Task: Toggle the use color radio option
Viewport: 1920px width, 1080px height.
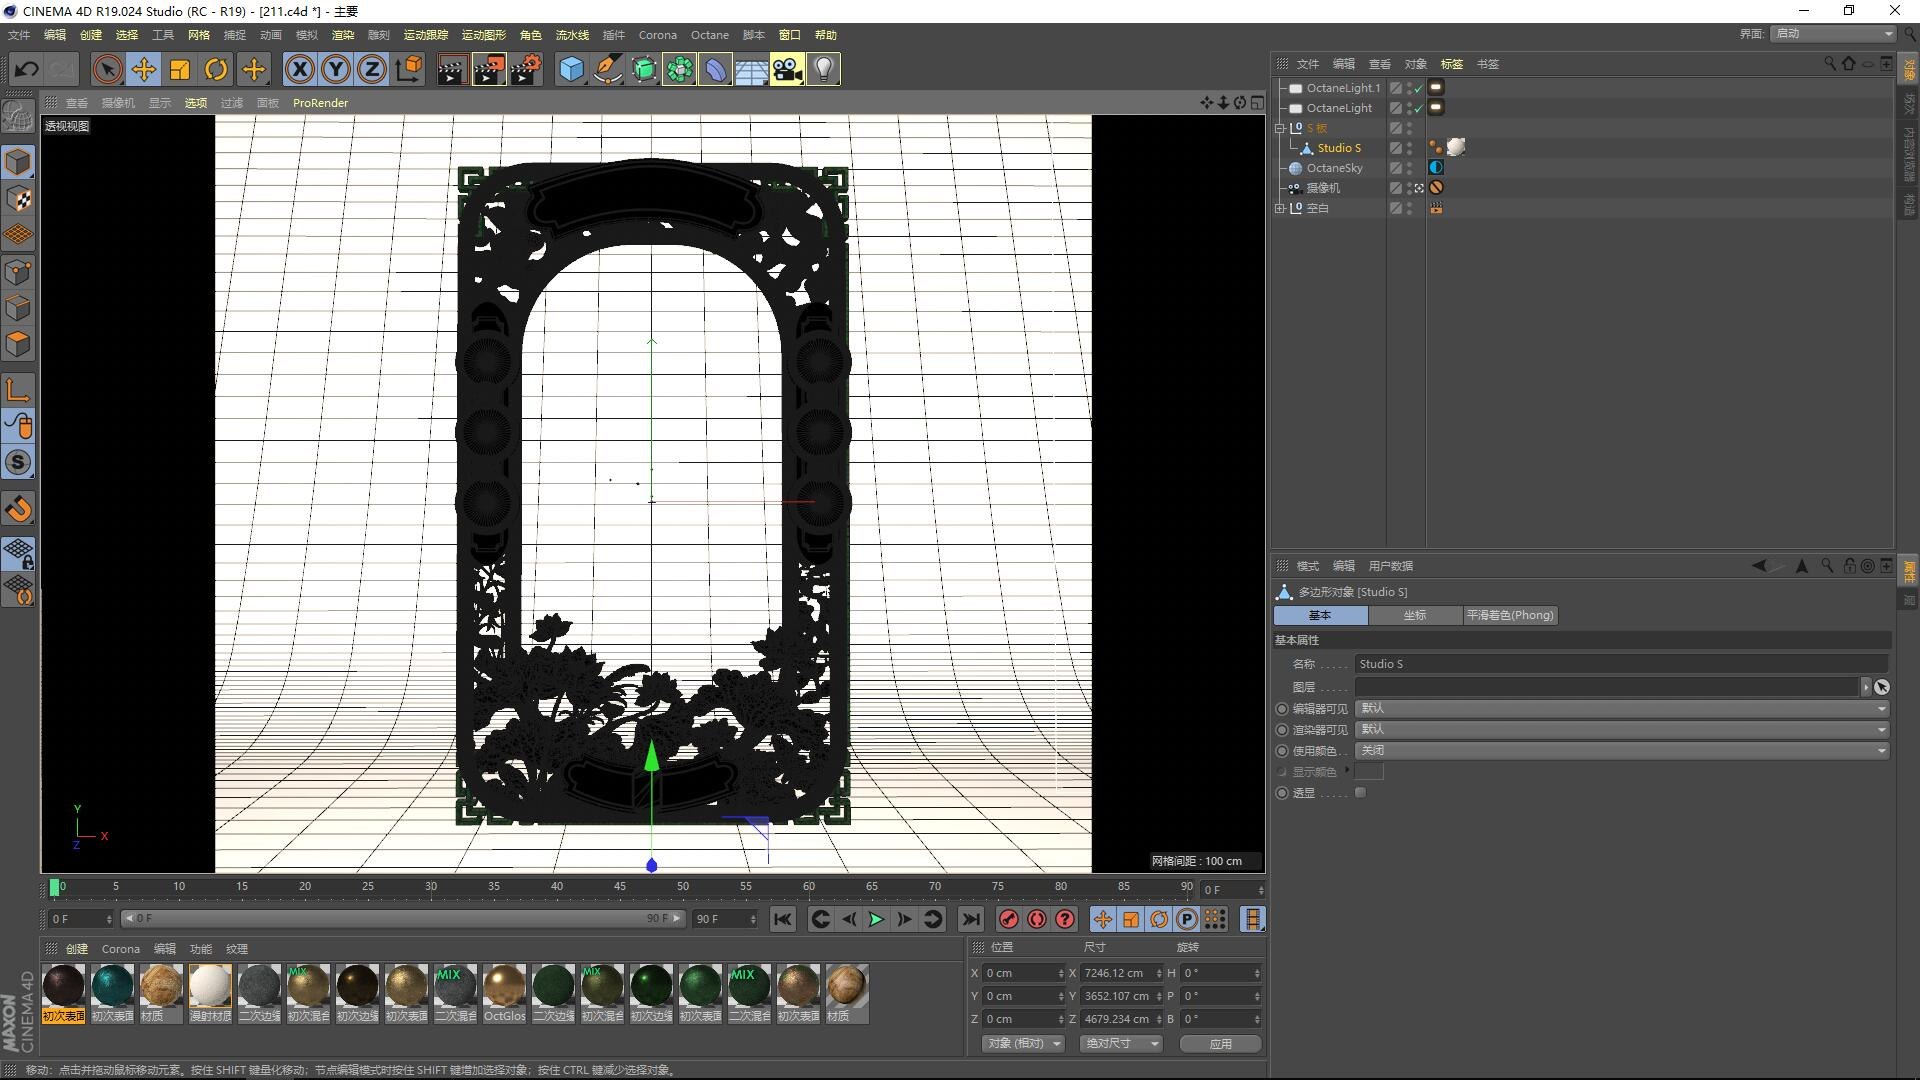Action: 1282,751
